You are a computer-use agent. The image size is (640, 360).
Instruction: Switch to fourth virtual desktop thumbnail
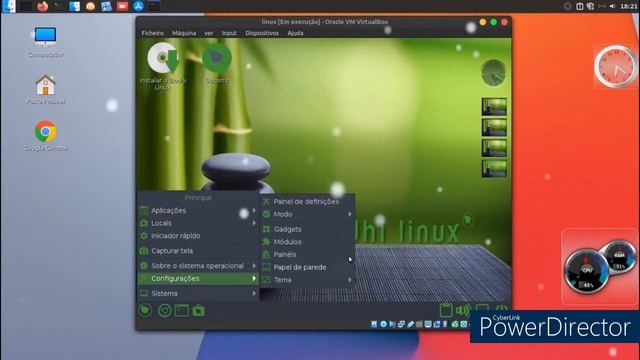[x=494, y=168]
